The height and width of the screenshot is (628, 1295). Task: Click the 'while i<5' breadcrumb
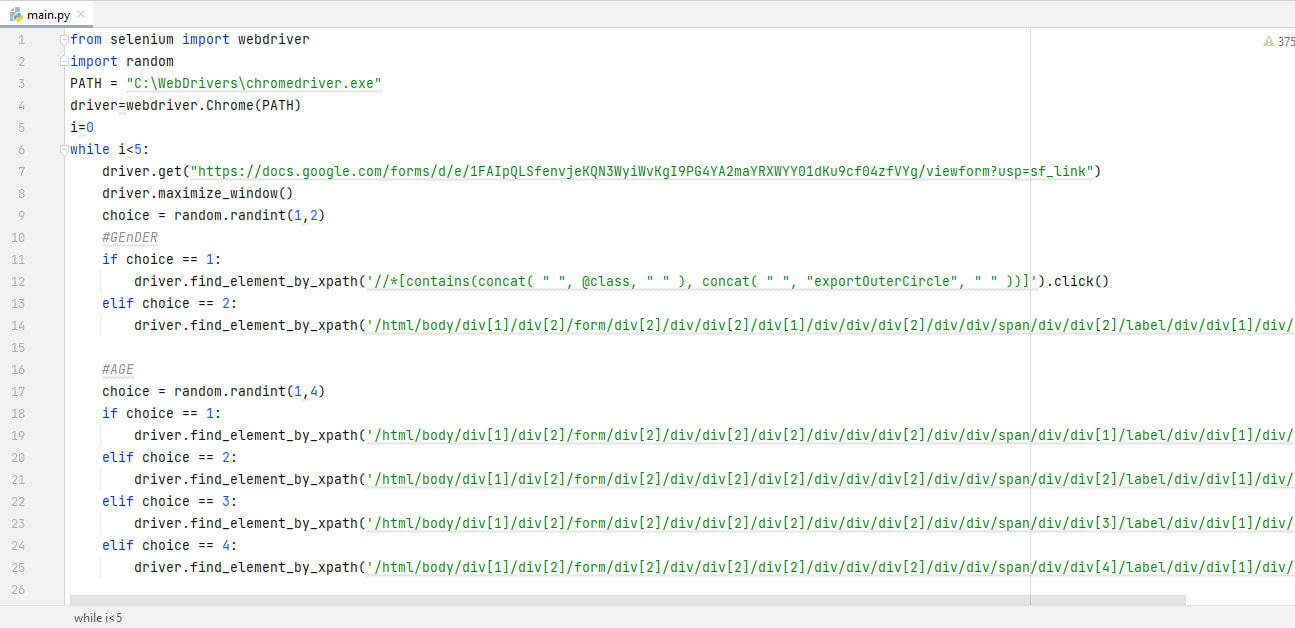tap(98, 618)
